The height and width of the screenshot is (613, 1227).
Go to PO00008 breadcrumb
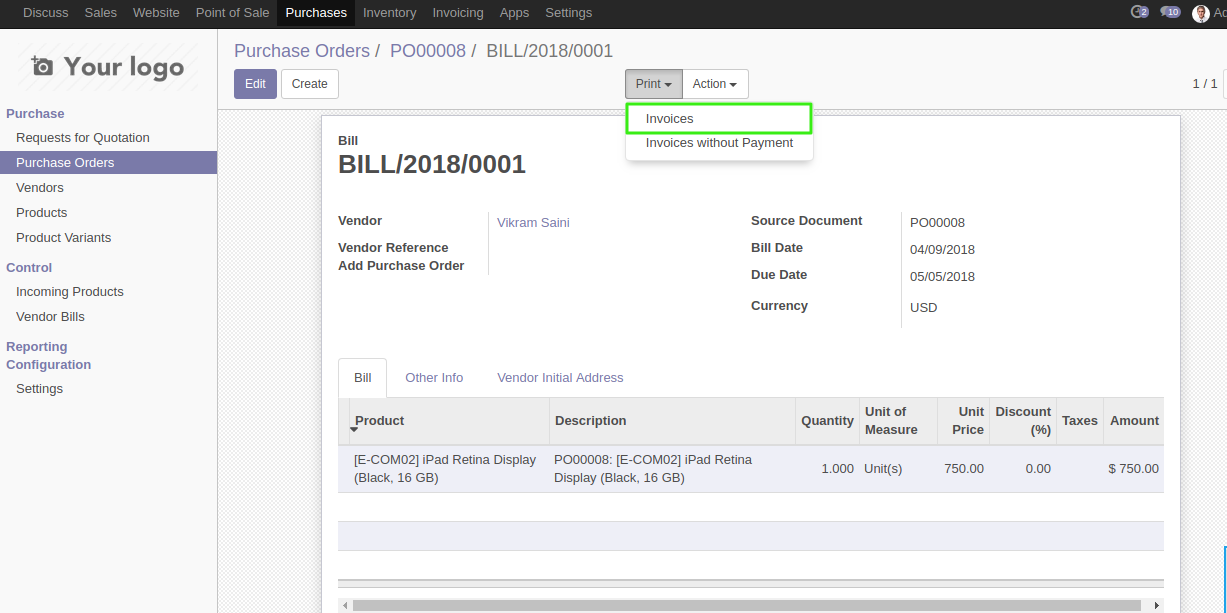(x=427, y=51)
